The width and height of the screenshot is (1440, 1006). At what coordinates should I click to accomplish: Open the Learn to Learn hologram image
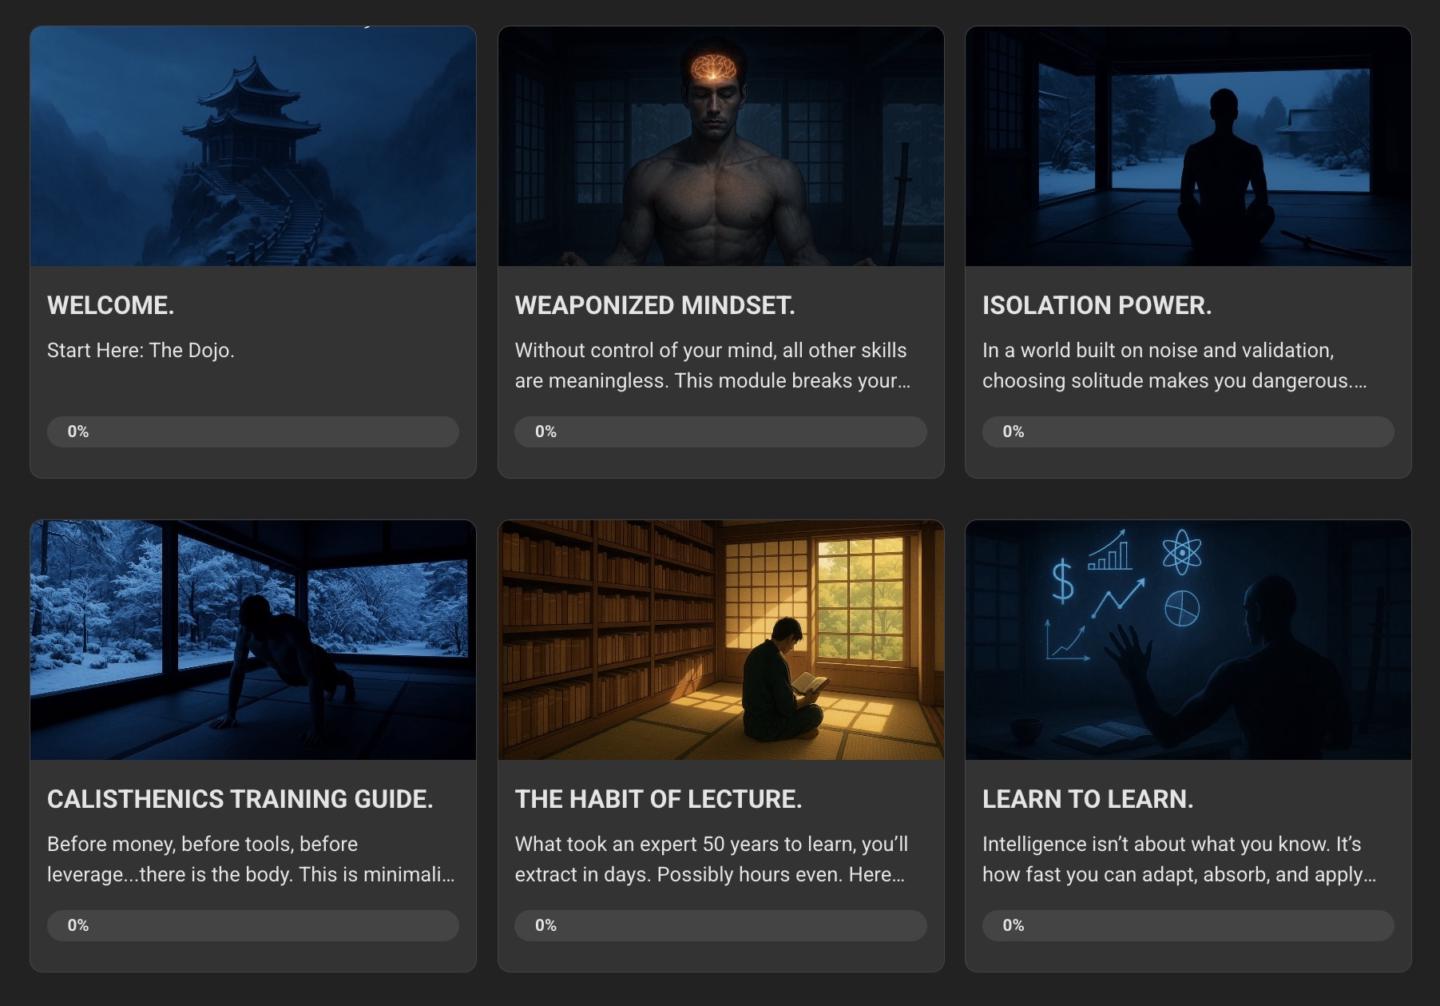pyautogui.click(x=1188, y=640)
